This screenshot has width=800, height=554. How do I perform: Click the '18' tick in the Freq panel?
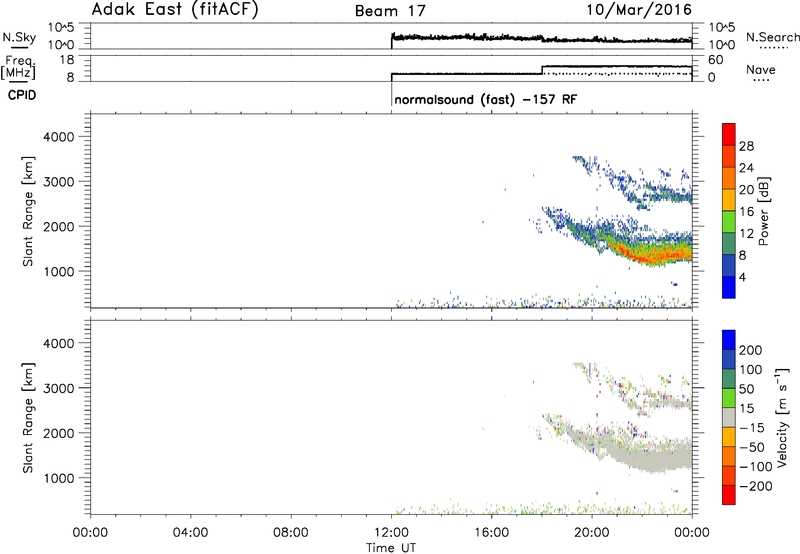click(x=67, y=60)
